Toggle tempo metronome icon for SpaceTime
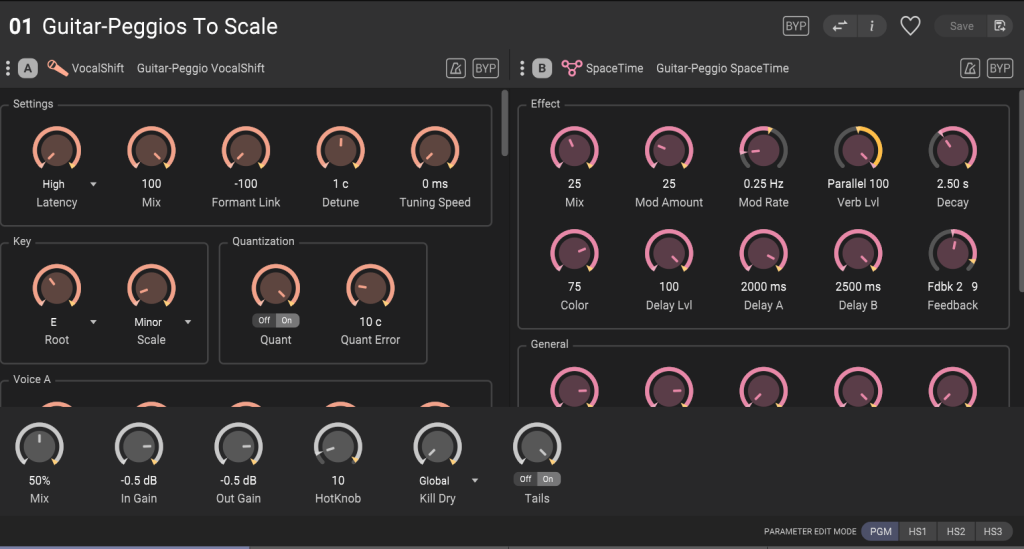 (970, 68)
